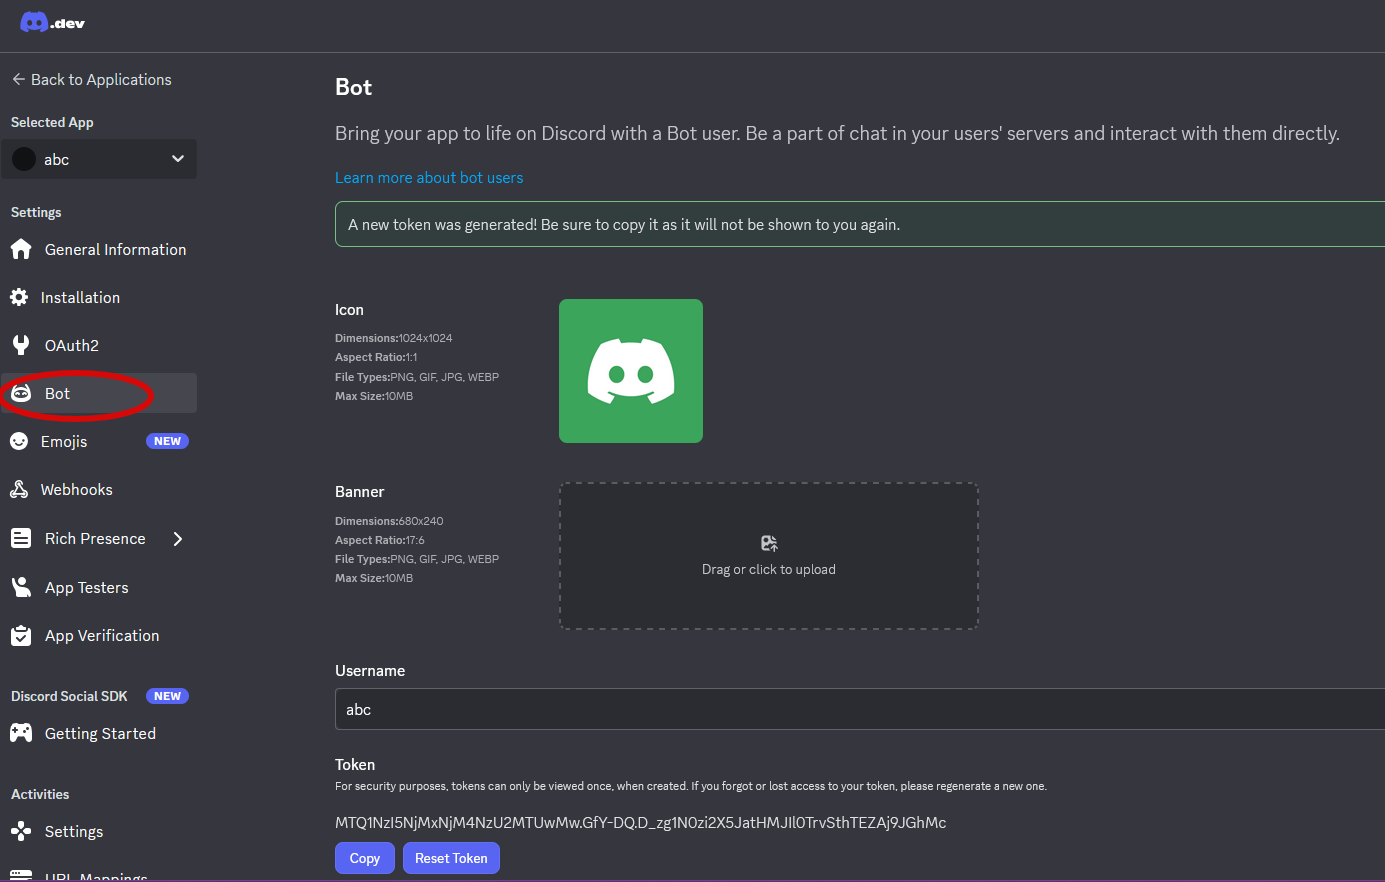The width and height of the screenshot is (1385, 882).
Task: Expand the Rich Presence section chevron
Action: 177,538
